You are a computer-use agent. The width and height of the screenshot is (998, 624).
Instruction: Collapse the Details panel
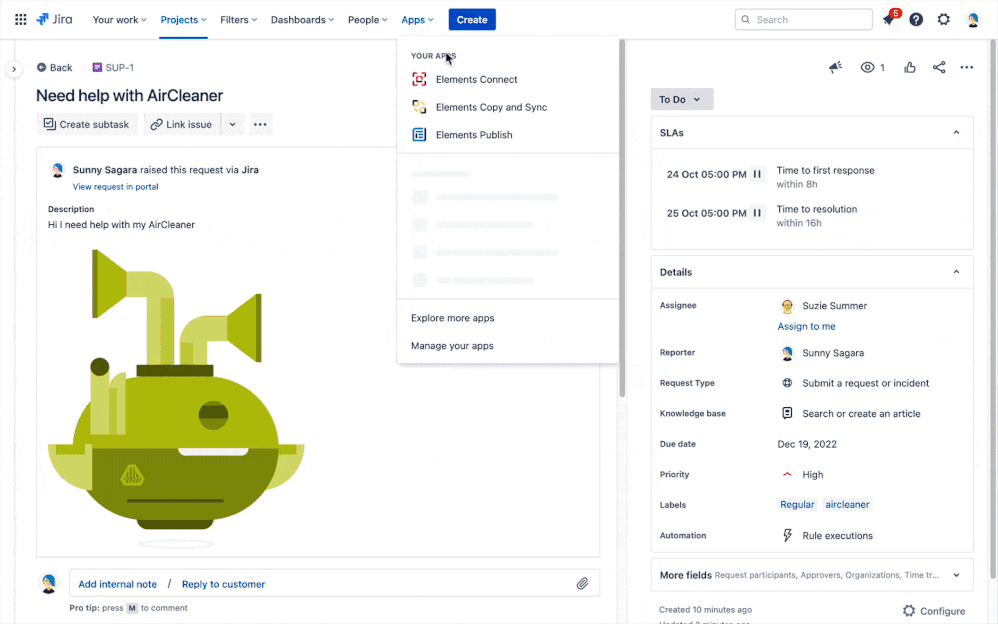956,272
